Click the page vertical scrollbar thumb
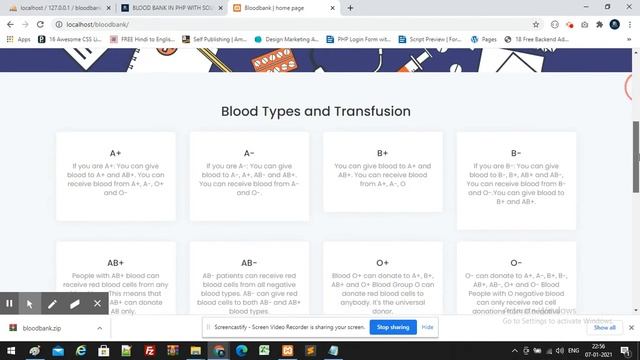 tap(636, 157)
